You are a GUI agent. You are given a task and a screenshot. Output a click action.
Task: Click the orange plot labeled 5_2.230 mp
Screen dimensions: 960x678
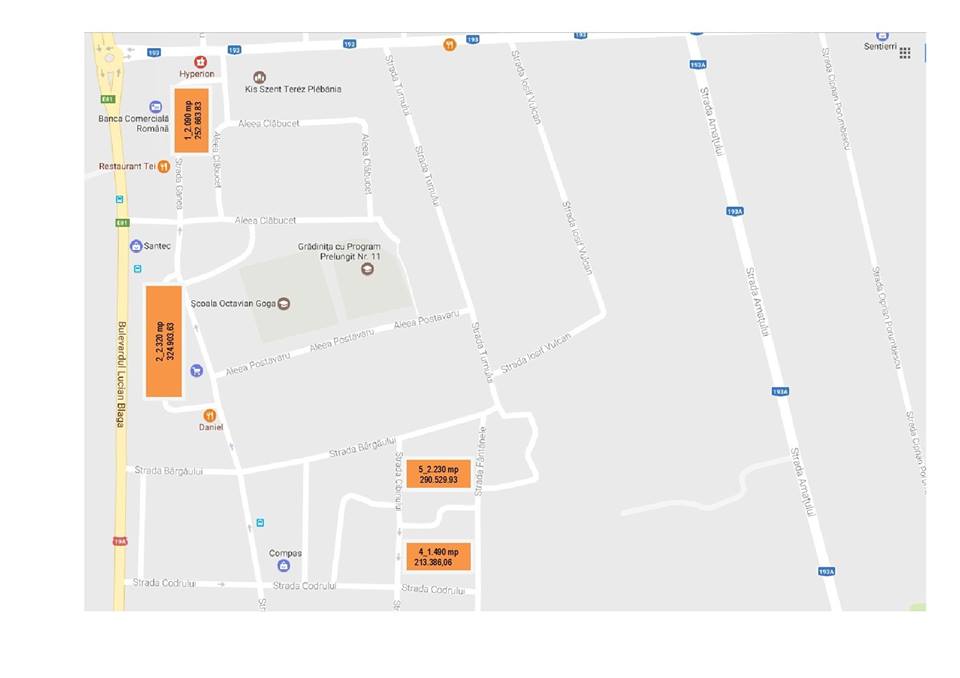pyautogui.click(x=438, y=474)
